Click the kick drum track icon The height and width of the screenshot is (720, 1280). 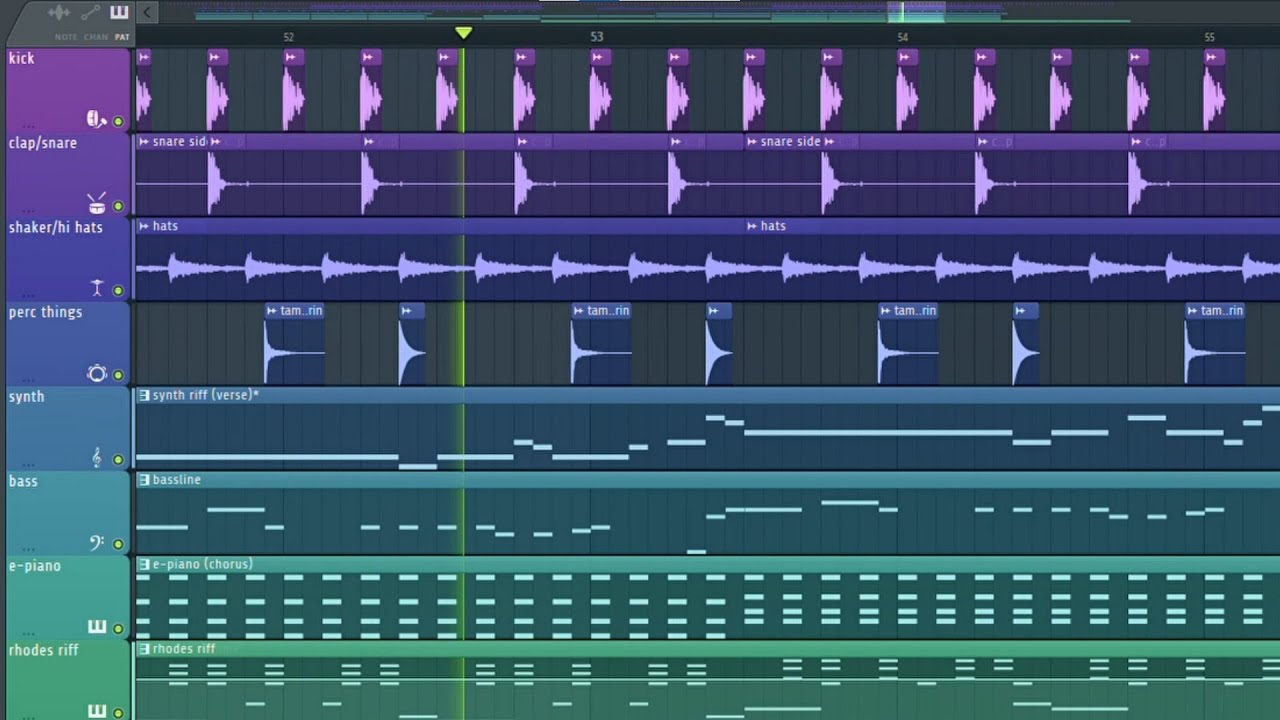(x=96, y=120)
